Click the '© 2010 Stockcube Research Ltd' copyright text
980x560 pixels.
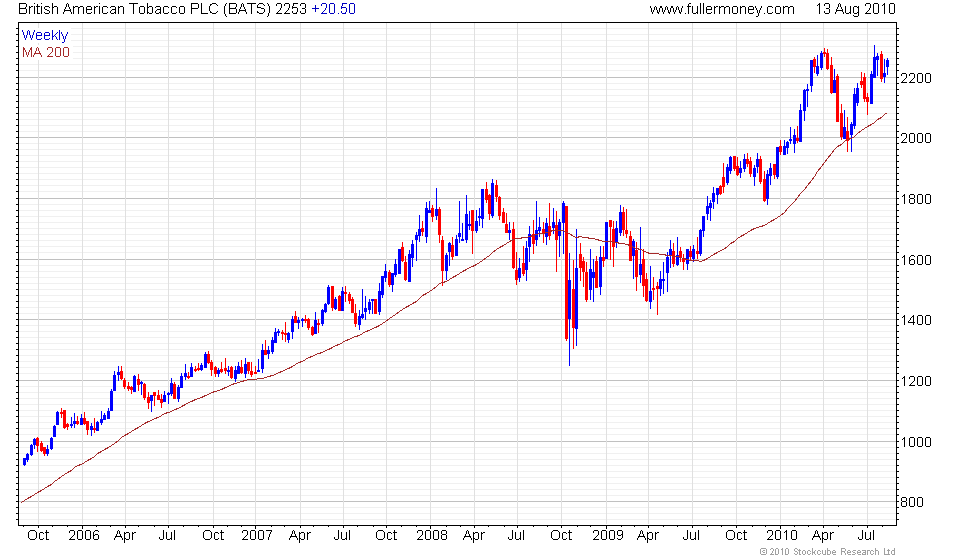[x=828, y=552]
